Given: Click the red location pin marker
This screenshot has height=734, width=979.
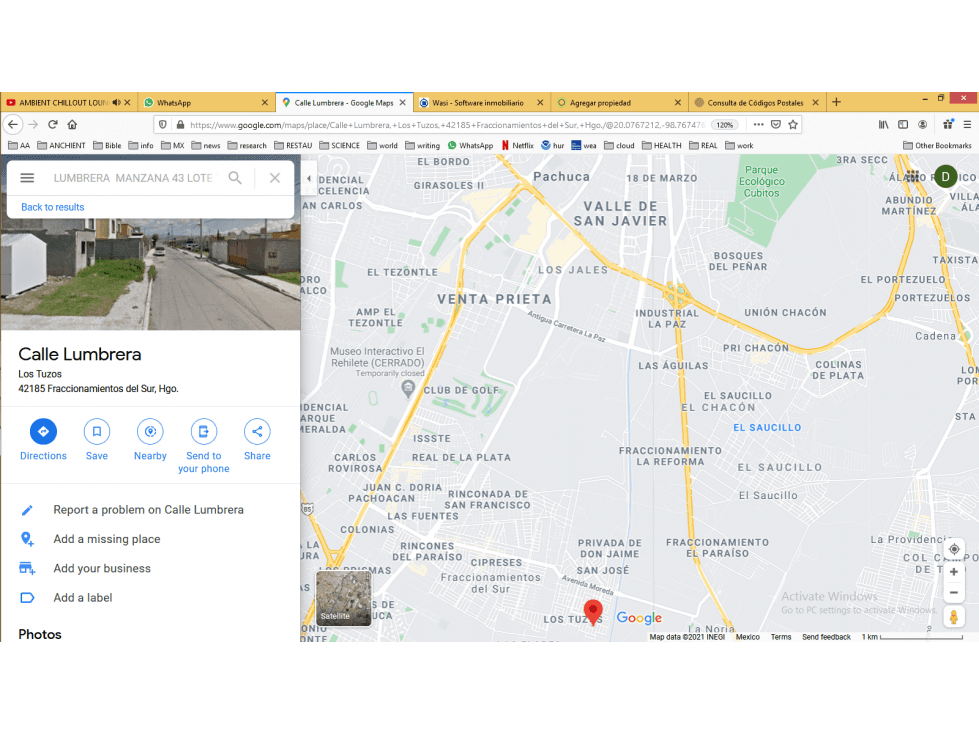Looking at the screenshot, I should pos(593,611).
